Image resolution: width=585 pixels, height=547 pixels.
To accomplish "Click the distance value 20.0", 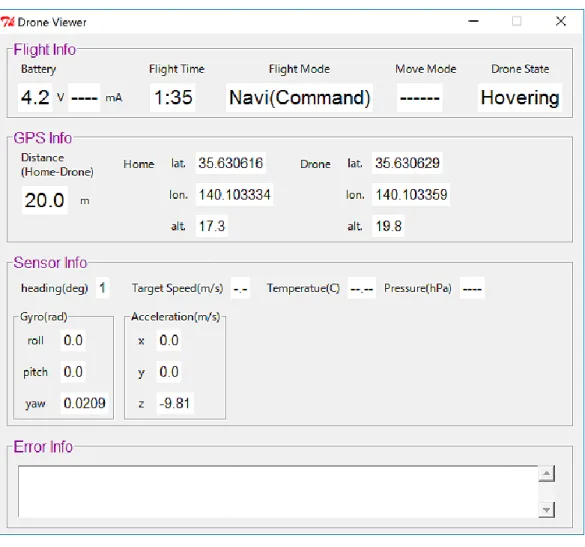I will 45,200.
